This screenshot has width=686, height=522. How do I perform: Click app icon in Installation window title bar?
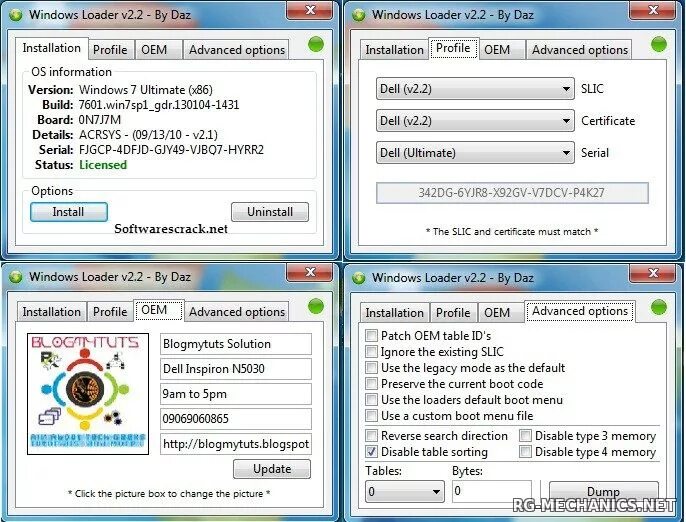[x=16, y=15]
